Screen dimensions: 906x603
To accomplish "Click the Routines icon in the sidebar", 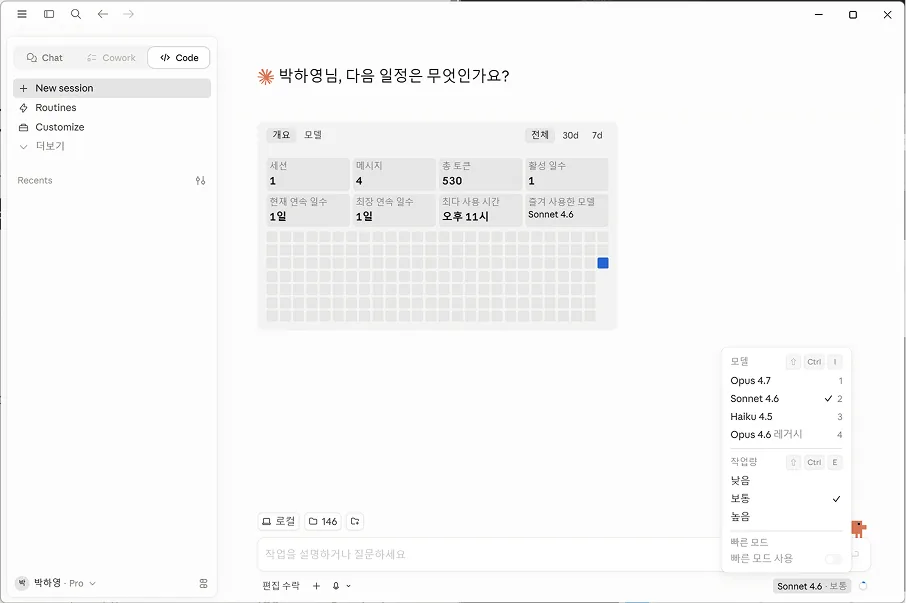I will (24, 108).
